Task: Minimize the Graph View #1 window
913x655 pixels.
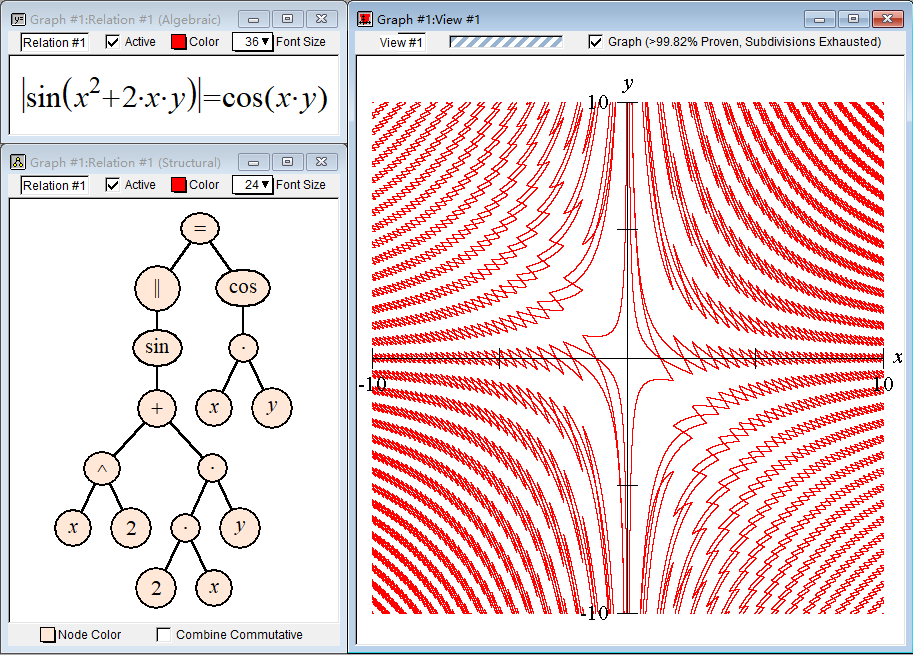Action: [820, 19]
